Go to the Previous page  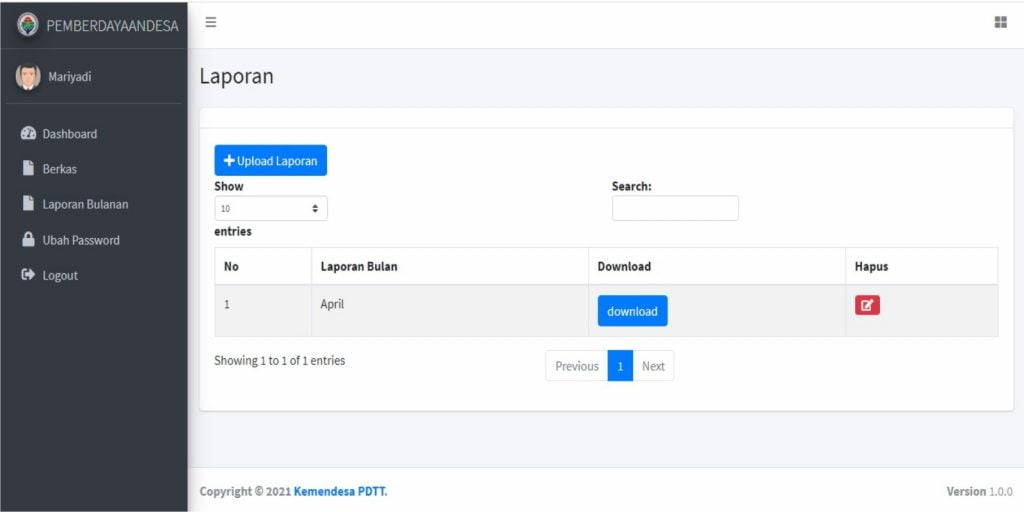(x=576, y=366)
